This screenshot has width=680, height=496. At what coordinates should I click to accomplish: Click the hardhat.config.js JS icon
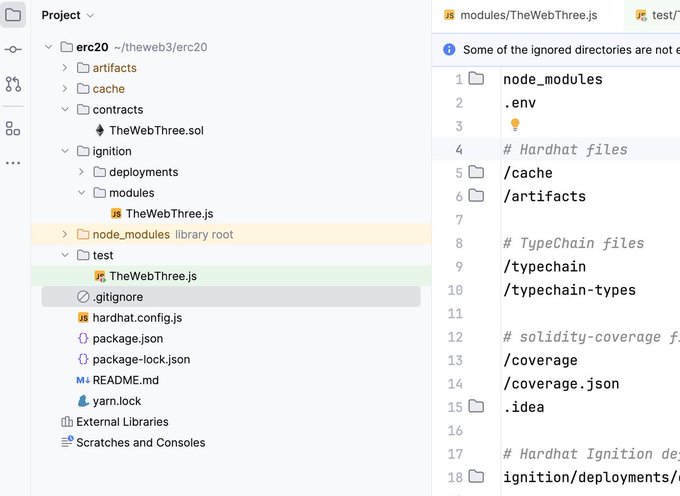tap(83, 318)
